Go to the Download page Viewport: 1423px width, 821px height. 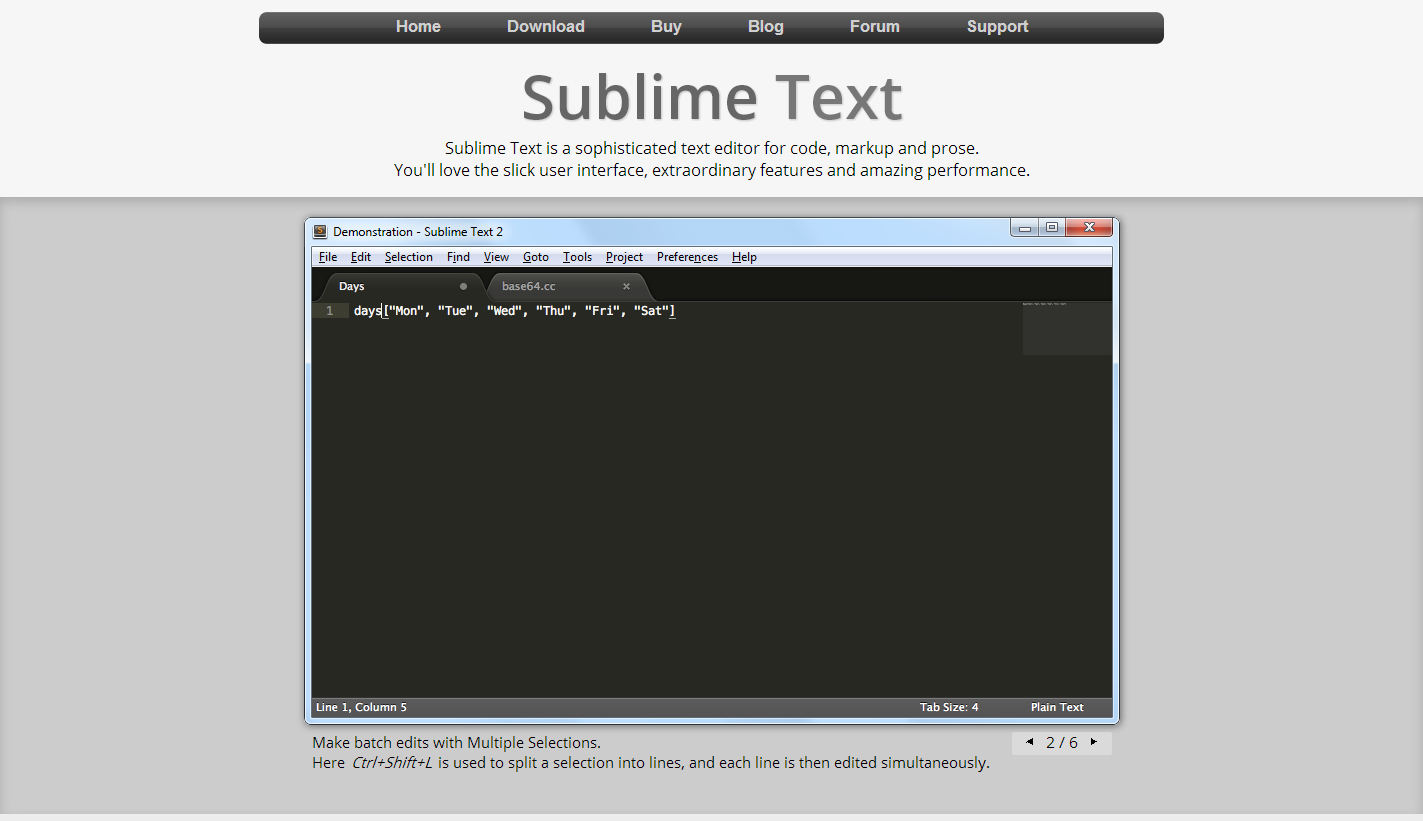(546, 27)
